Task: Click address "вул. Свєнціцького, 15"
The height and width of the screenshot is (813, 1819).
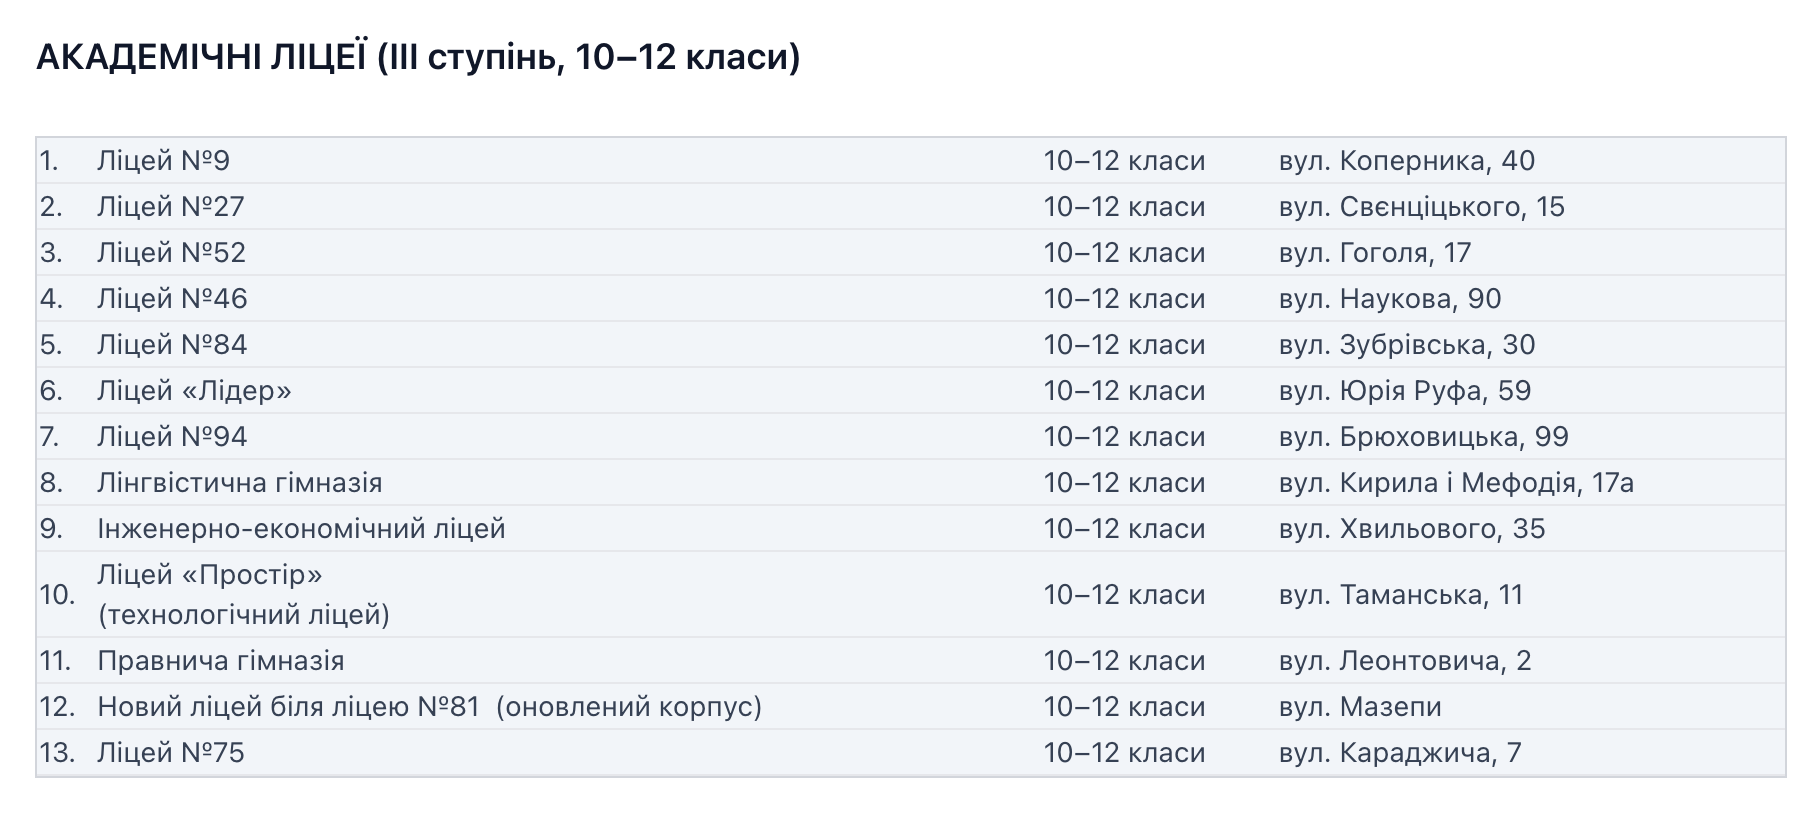Action: 1421,207
